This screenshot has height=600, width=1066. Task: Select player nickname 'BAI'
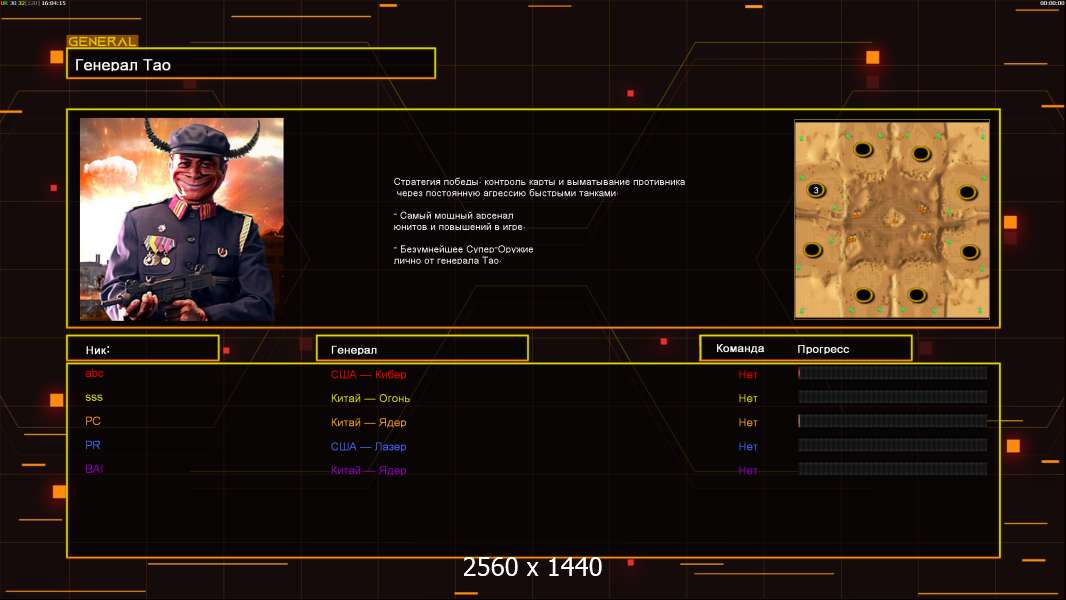coord(94,469)
